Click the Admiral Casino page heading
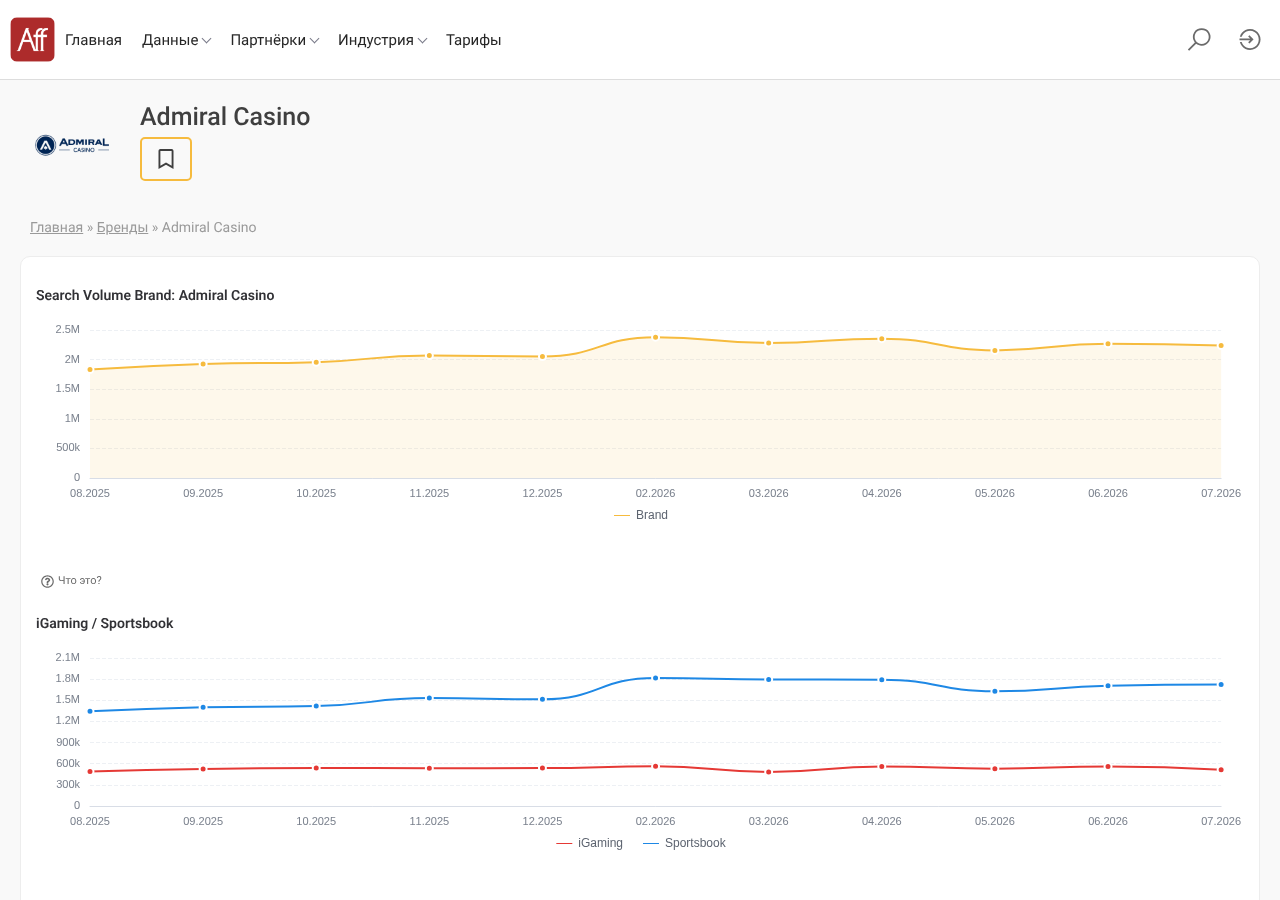The width and height of the screenshot is (1280, 900). 225,117
